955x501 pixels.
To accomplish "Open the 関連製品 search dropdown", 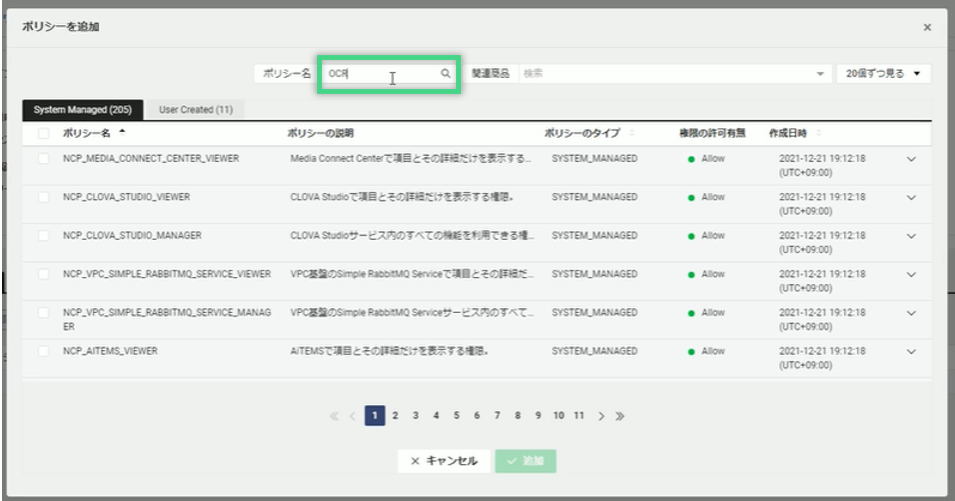I will (x=820, y=74).
